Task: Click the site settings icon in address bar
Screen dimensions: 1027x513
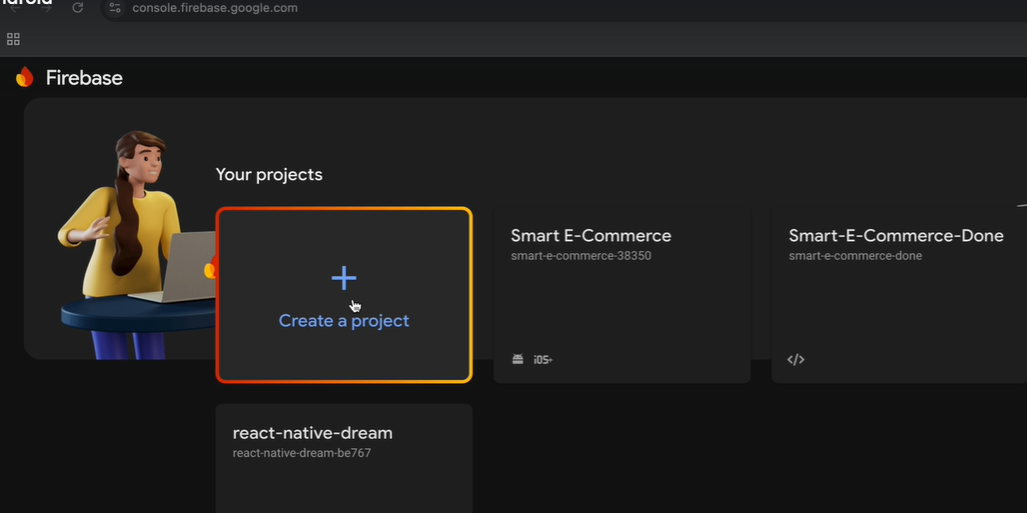Action: 115,8
